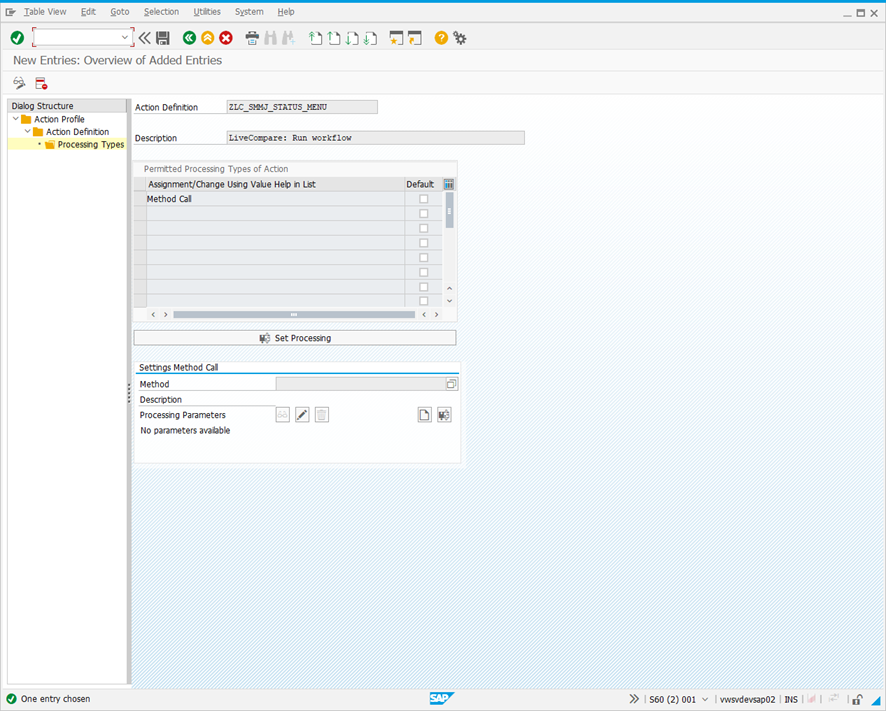Viewport: 886px width, 711px height.
Task: Click the Set Processing button
Action: pos(295,338)
